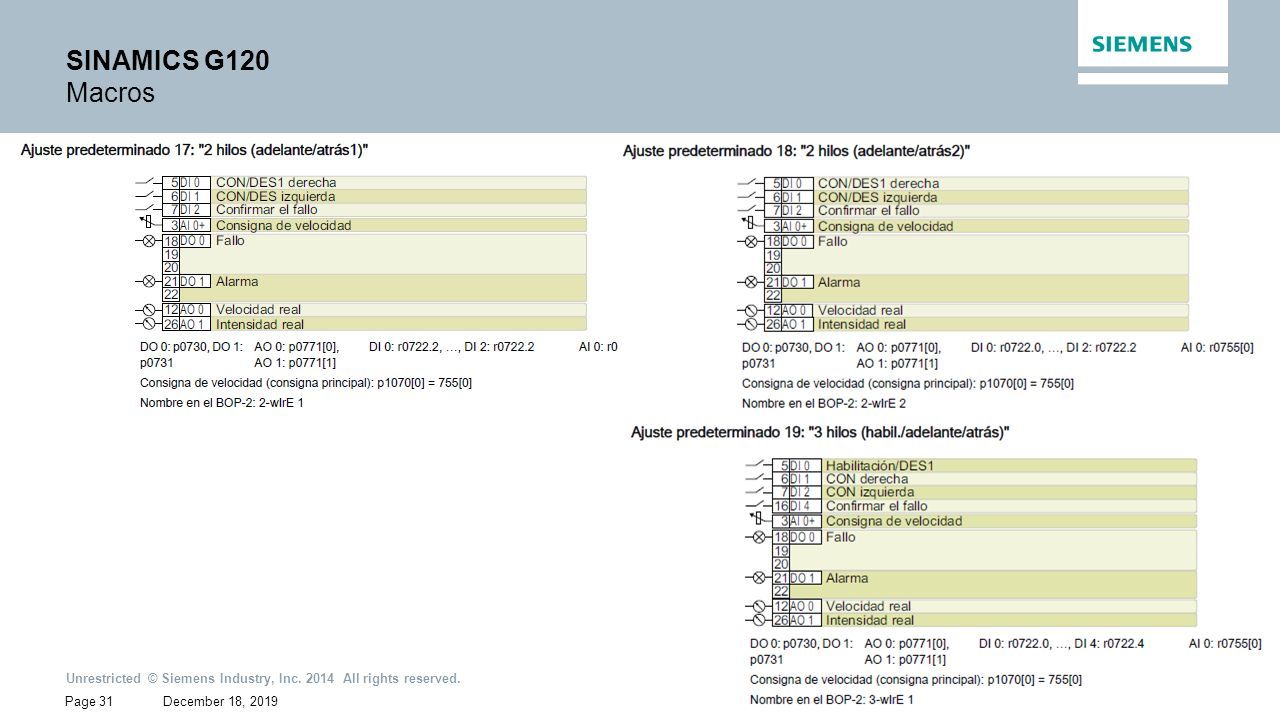
Task: Click "Consigna de velocidad" row in macro 19
Action: pyautogui.click(x=984, y=521)
